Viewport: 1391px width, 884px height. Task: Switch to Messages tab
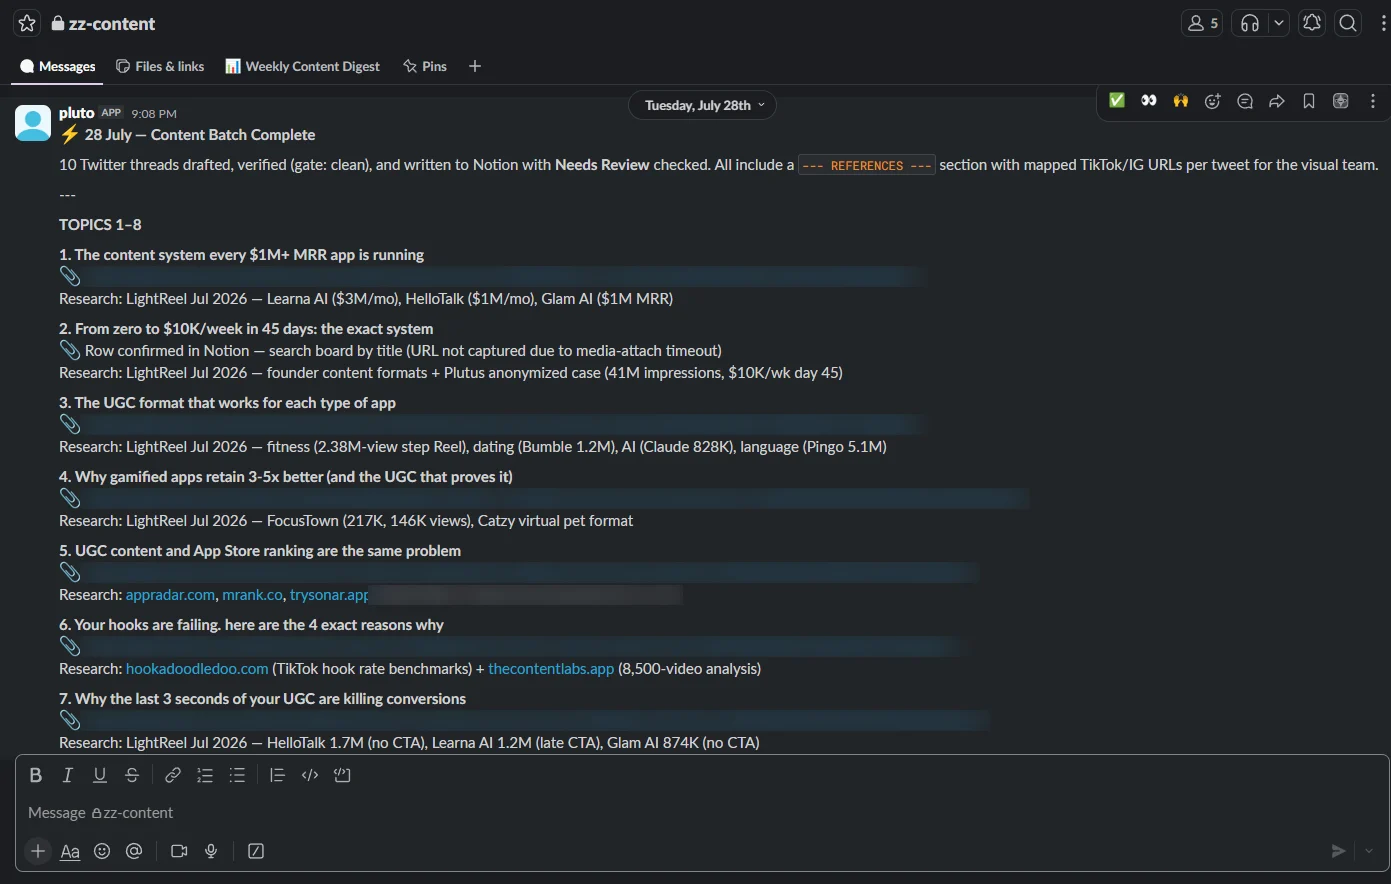(58, 66)
